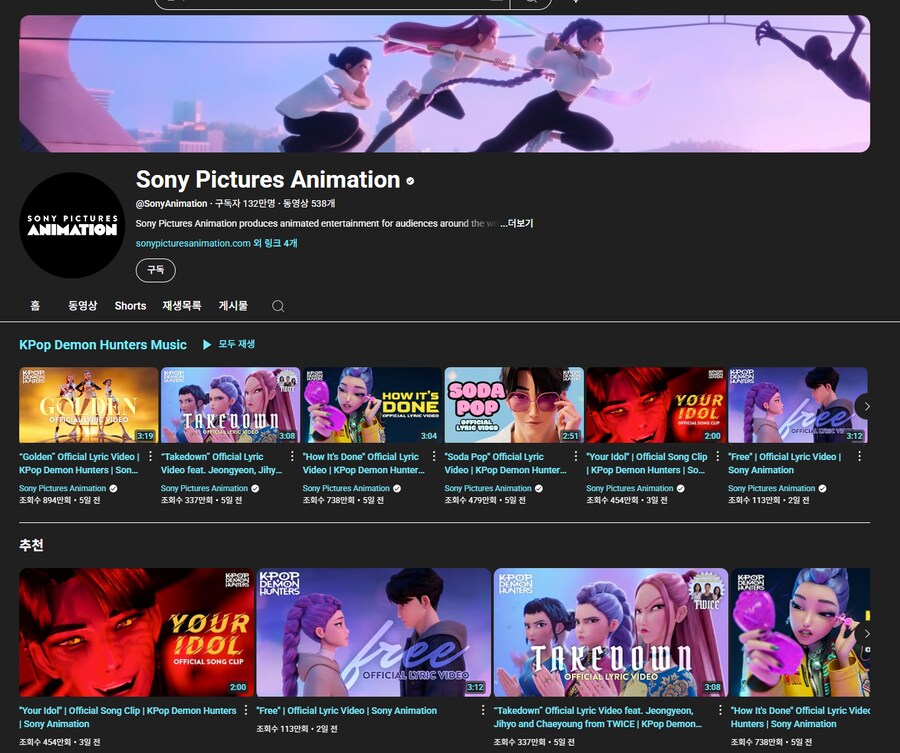Play large Free recommended thumbnail
Image resolution: width=900 pixels, height=753 pixels.
(x=374, y=632)
